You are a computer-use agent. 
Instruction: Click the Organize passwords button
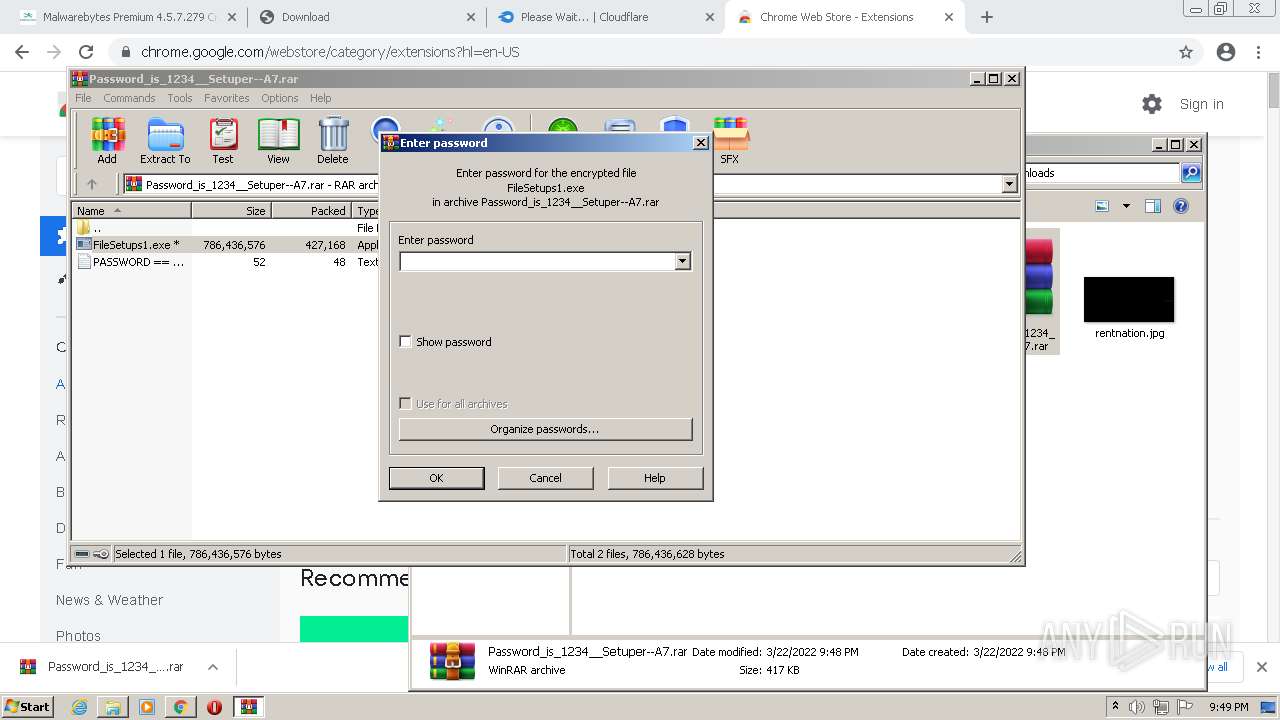tap(545, 429)
